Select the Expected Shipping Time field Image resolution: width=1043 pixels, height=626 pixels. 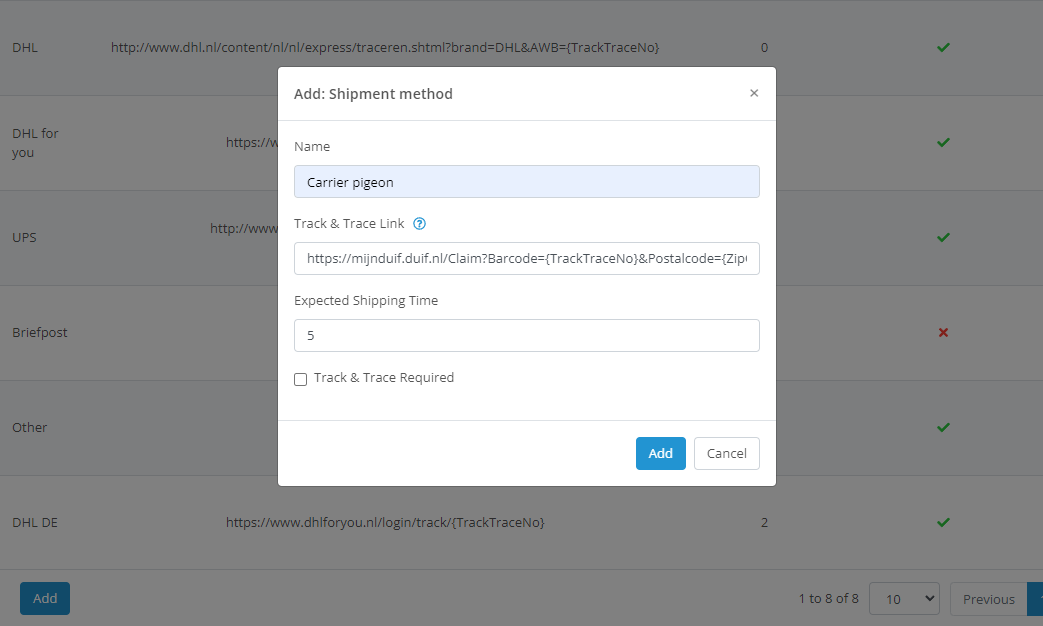[x=526, y=335]
